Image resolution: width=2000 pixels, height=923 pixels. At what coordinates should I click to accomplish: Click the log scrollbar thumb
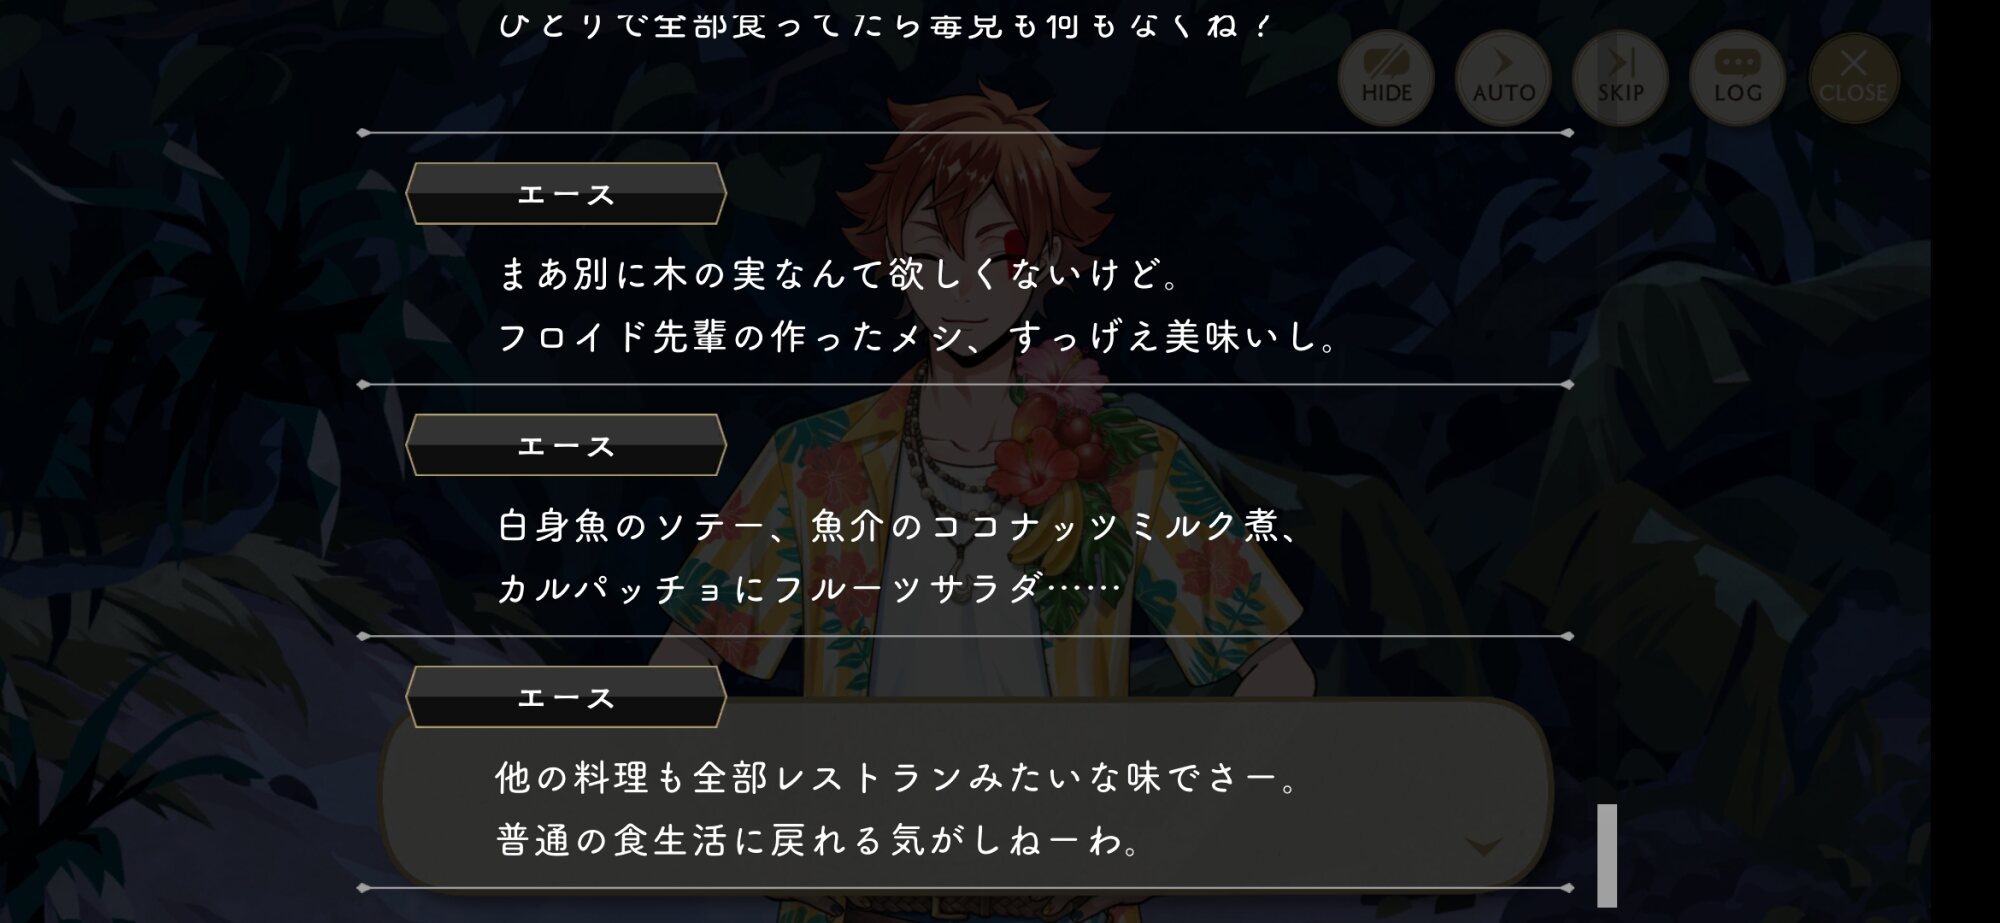click(1607, 855)
